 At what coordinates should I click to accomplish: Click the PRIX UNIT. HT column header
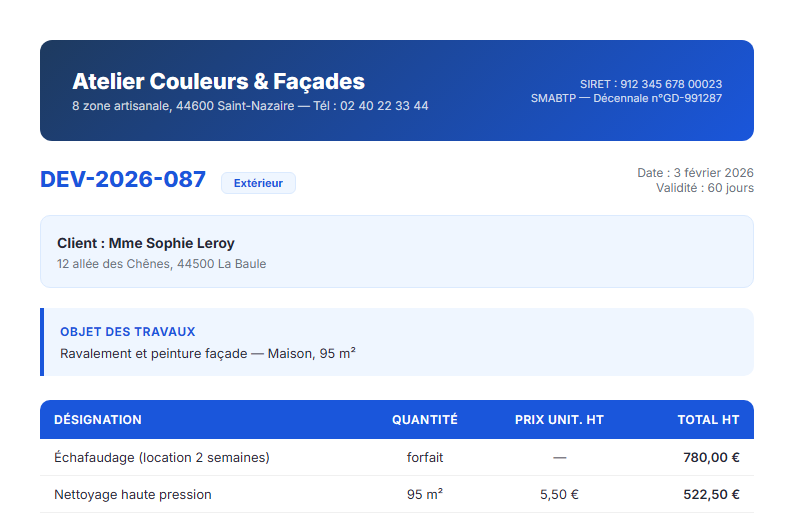pos(559,420)
